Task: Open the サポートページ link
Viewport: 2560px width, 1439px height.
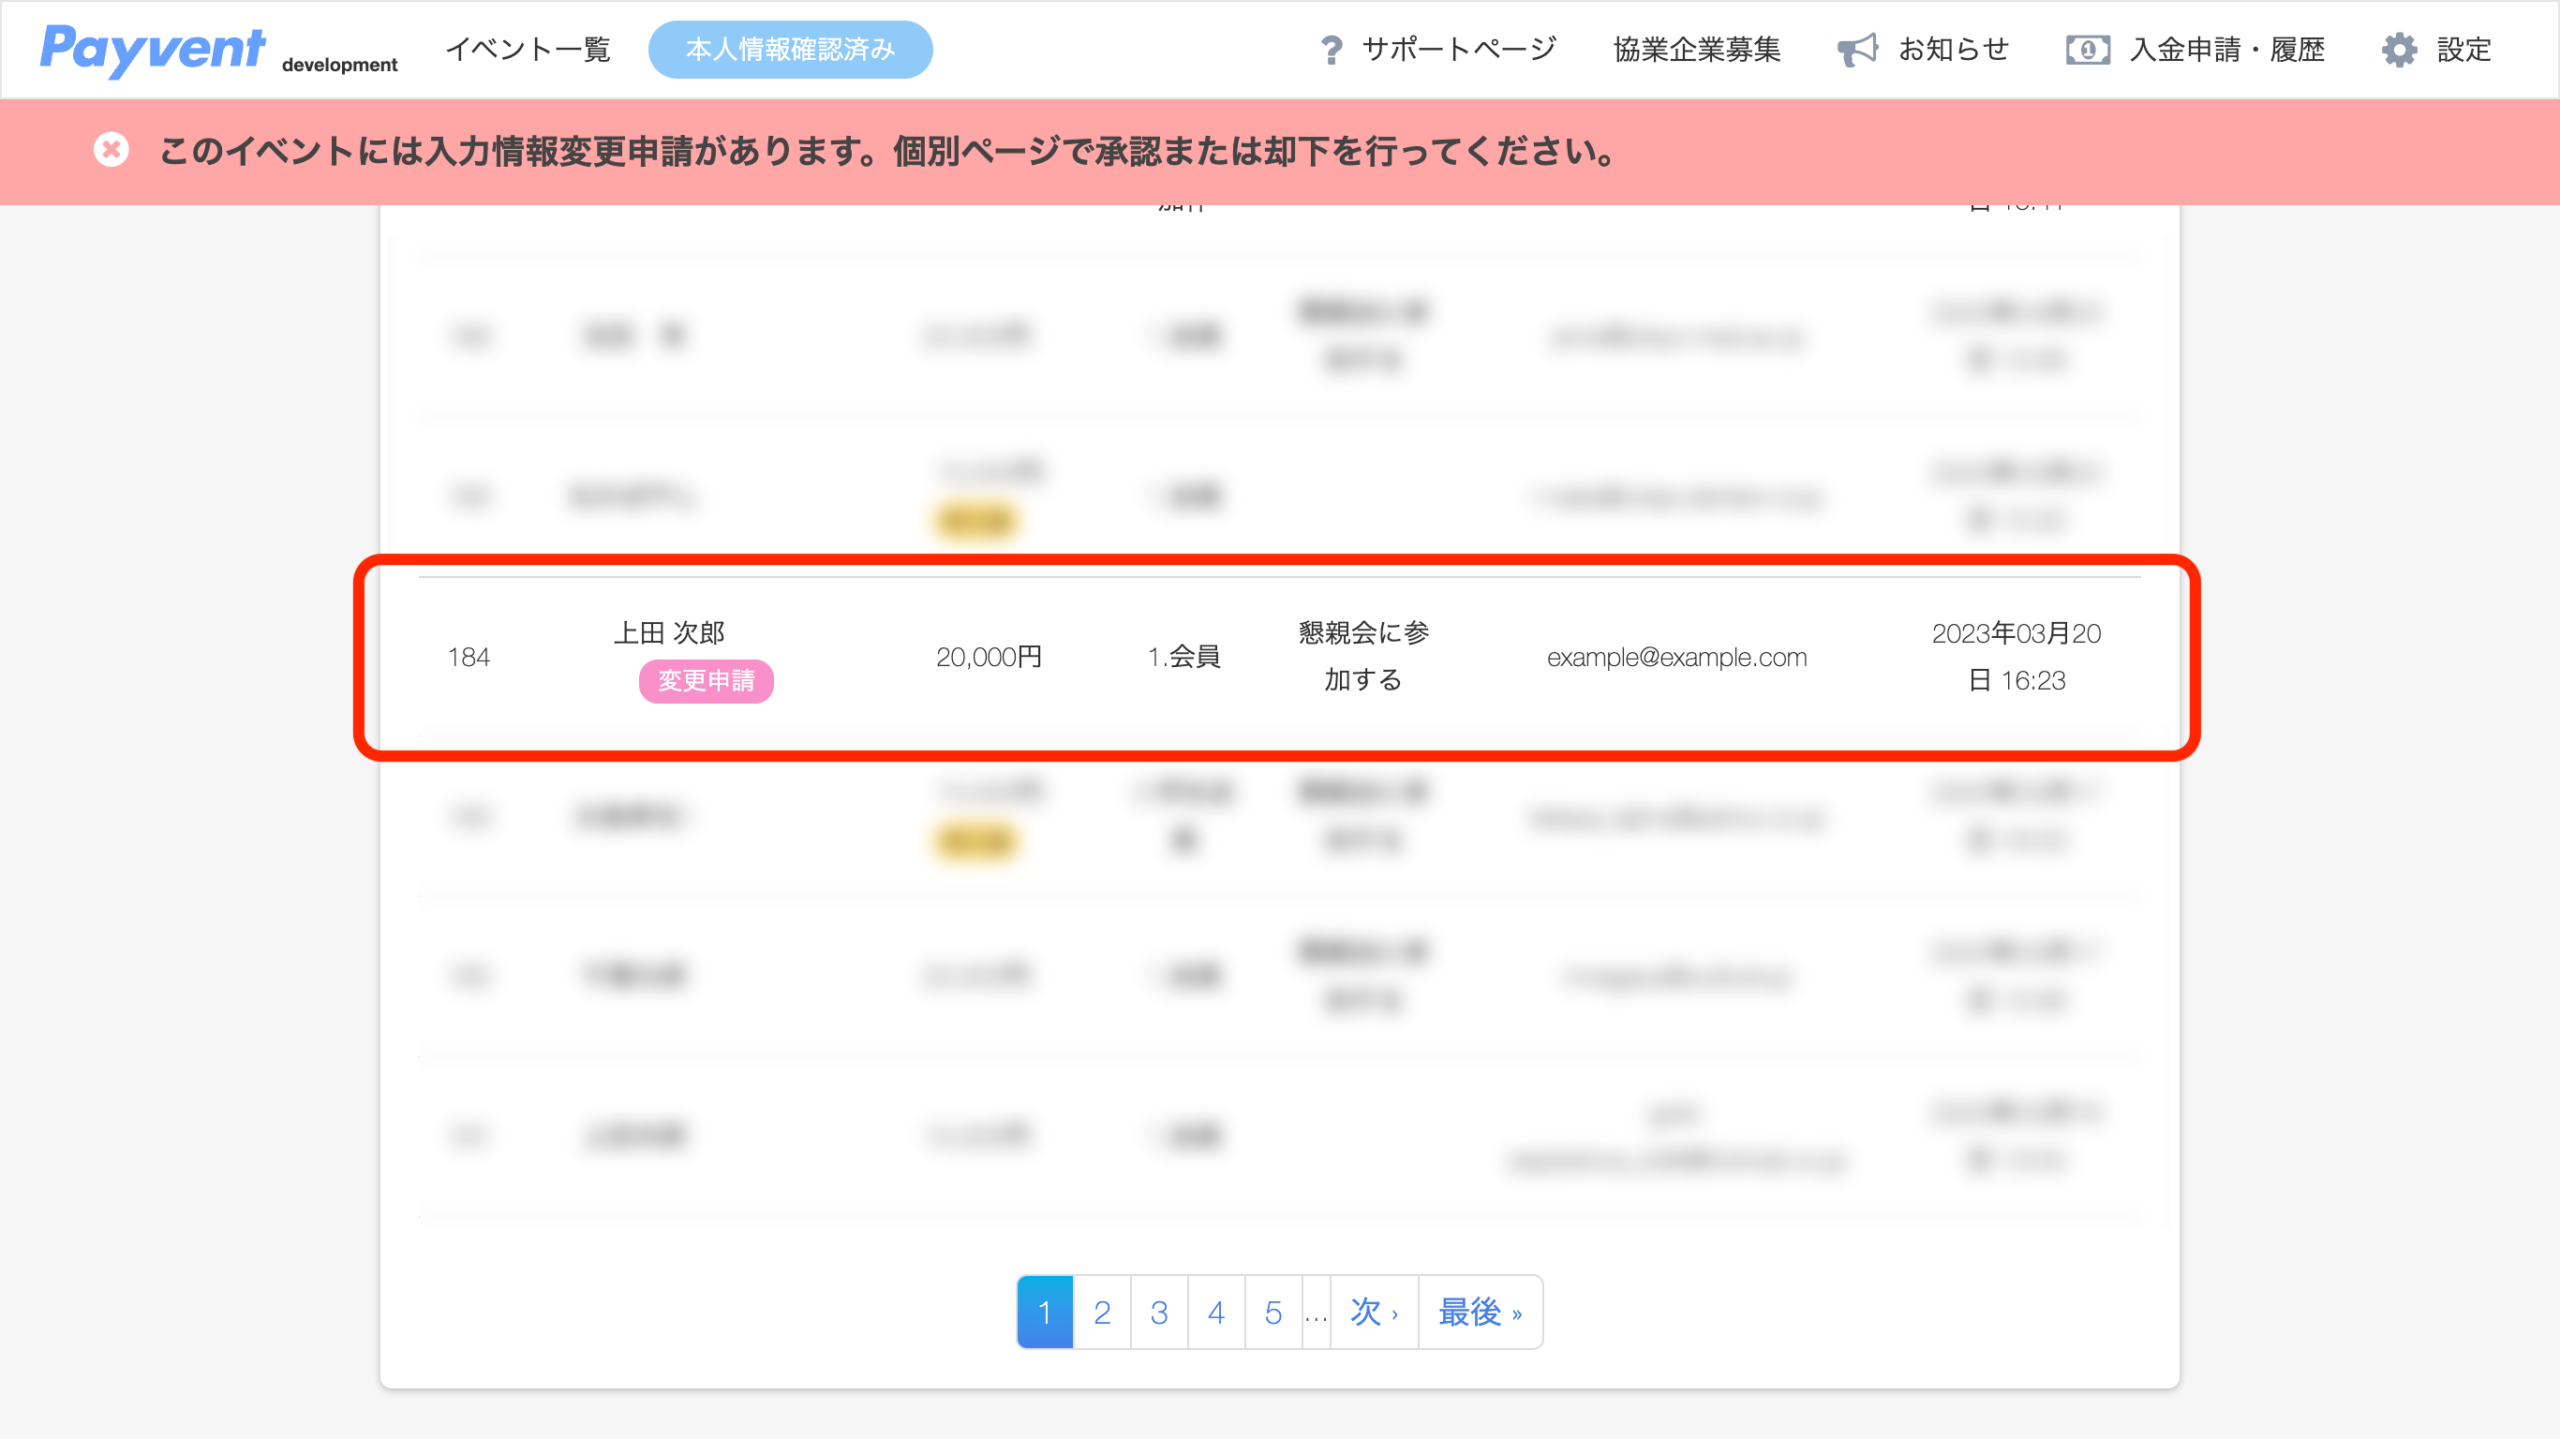Action: click(1459, 49)
